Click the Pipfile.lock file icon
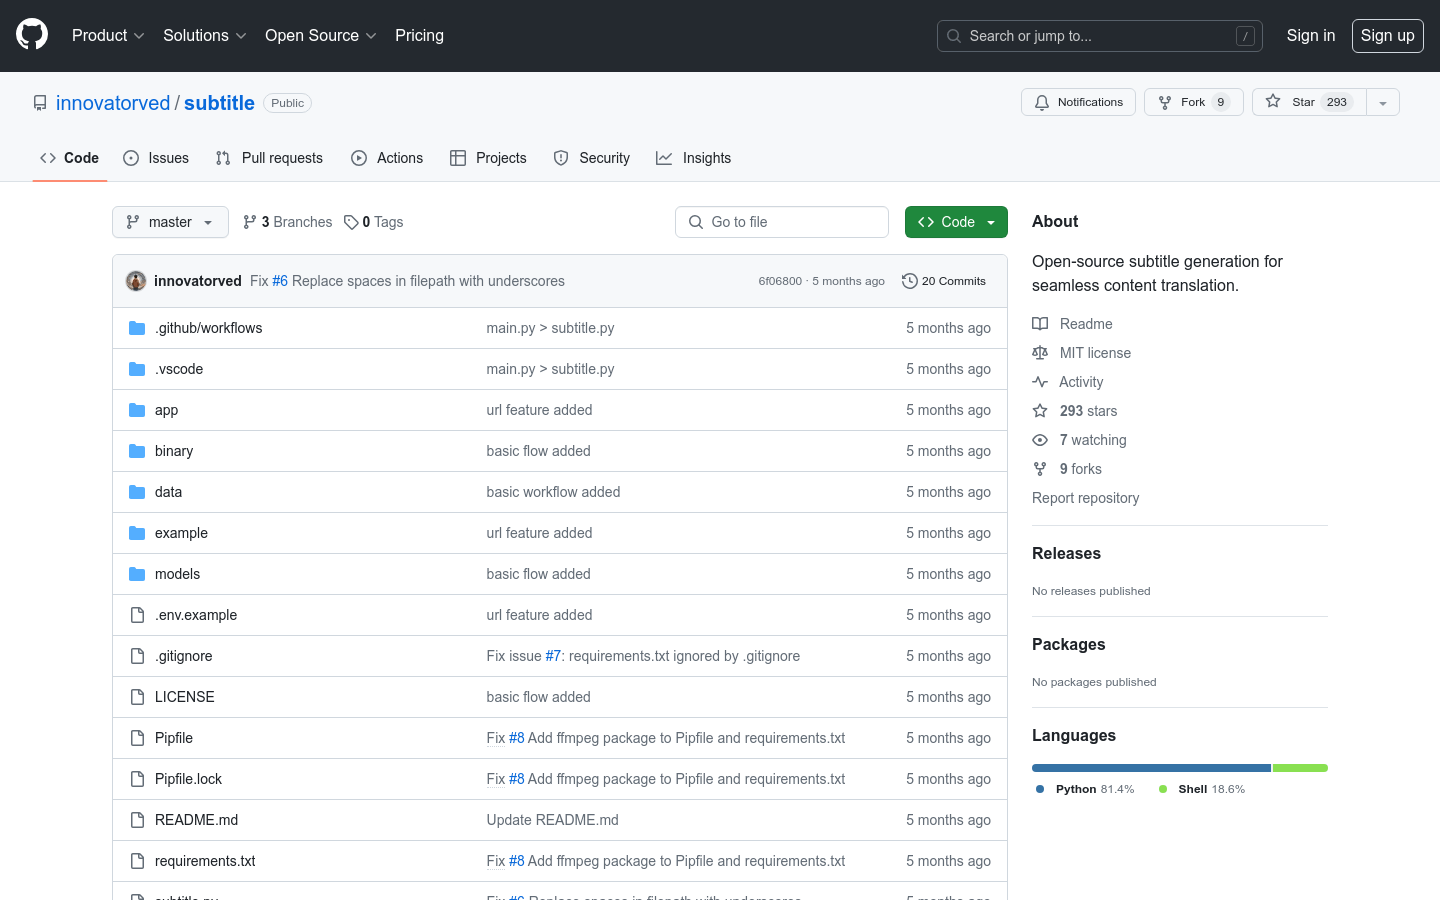The height and width of the screenshot is (900, 1440). click(x=137, y=779)
